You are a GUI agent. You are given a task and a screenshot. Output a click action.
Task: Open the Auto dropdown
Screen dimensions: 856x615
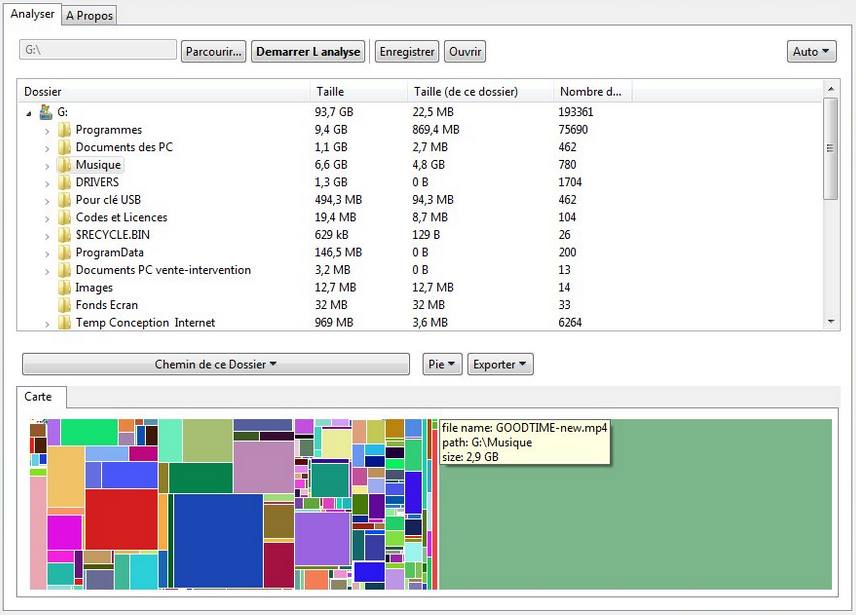811,51
